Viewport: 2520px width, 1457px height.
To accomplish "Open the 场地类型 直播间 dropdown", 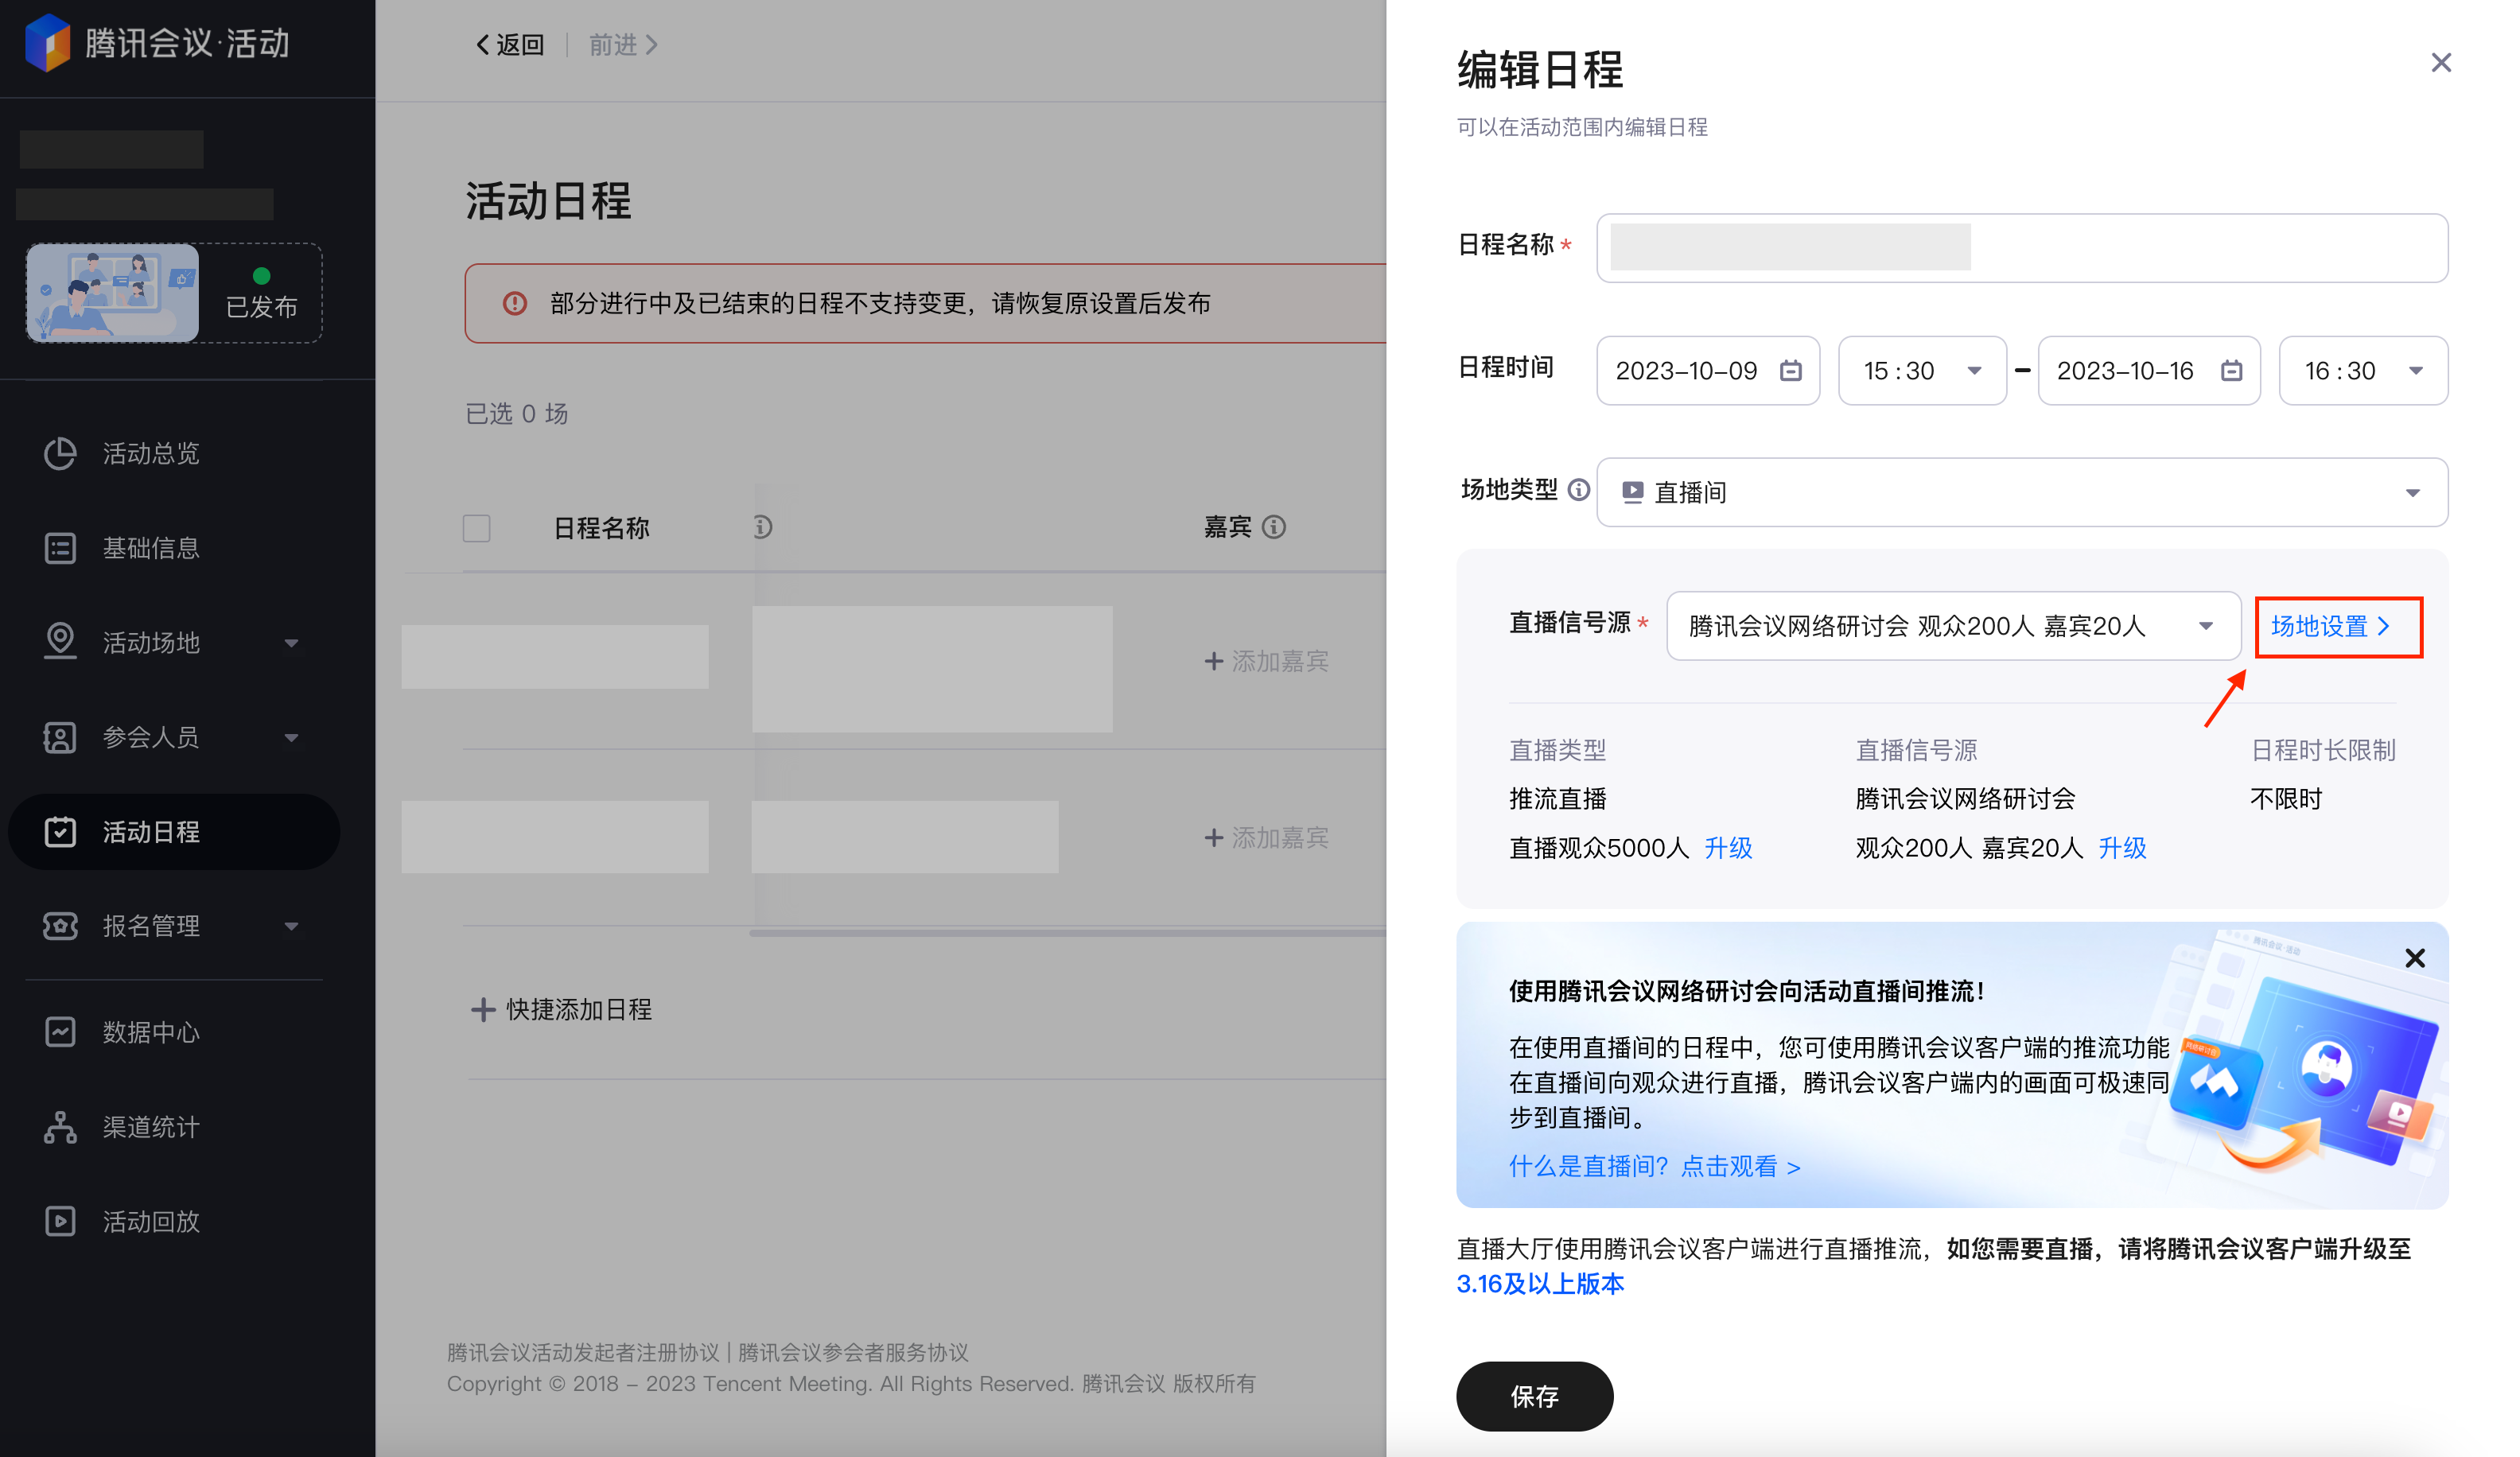I will [x=2021, y=492].
